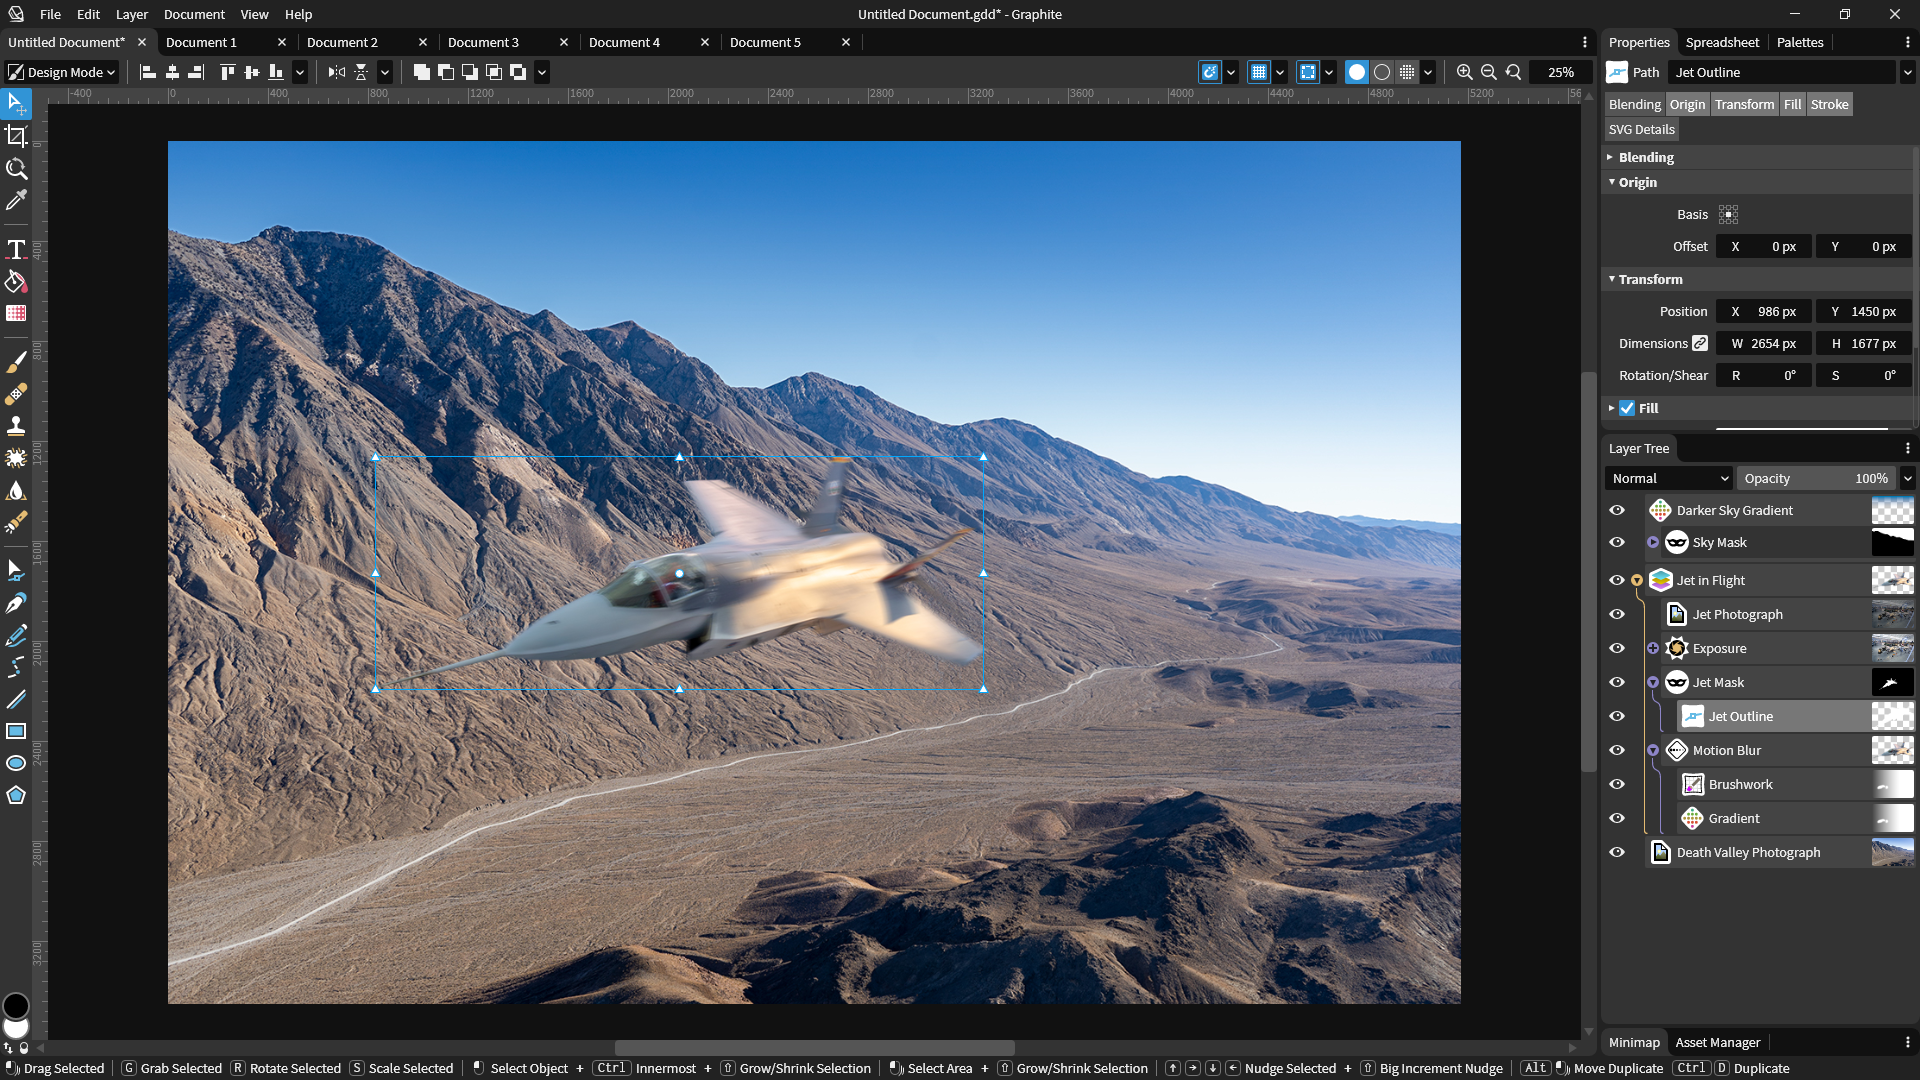Click the Stroke section button
Image resolution: width=1920 pixels, height=1080 pixels.
coord(1829,104)
